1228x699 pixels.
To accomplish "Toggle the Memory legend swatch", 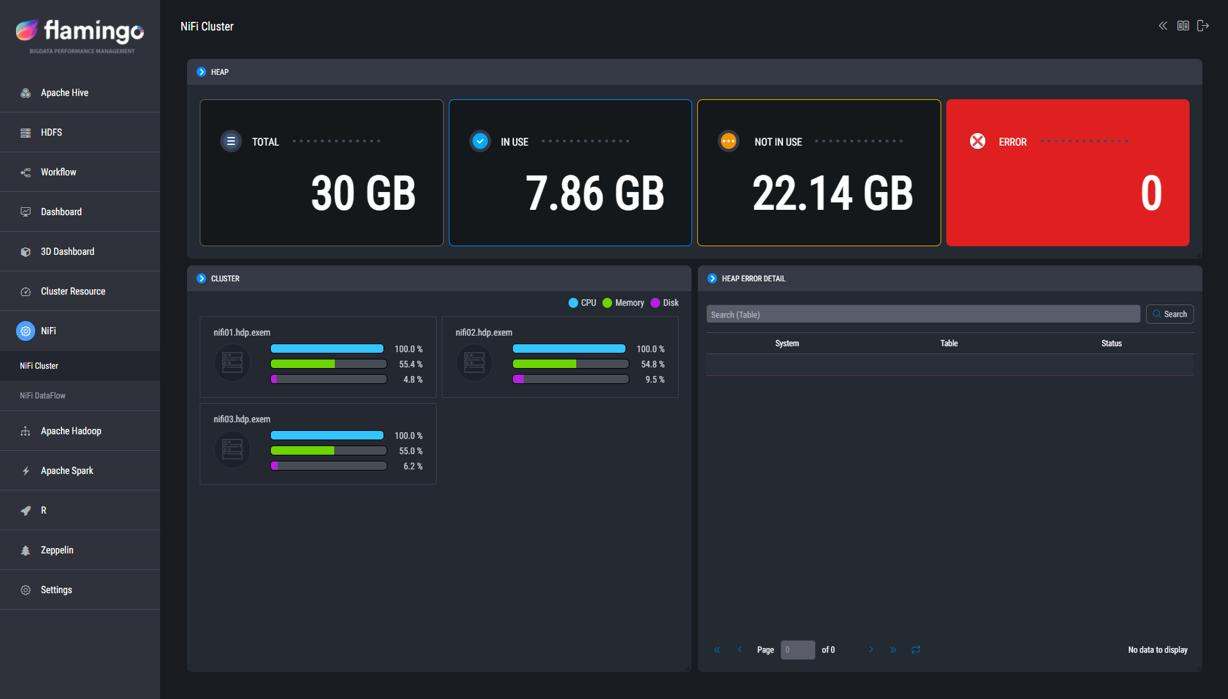I will [x=607, y=303].
